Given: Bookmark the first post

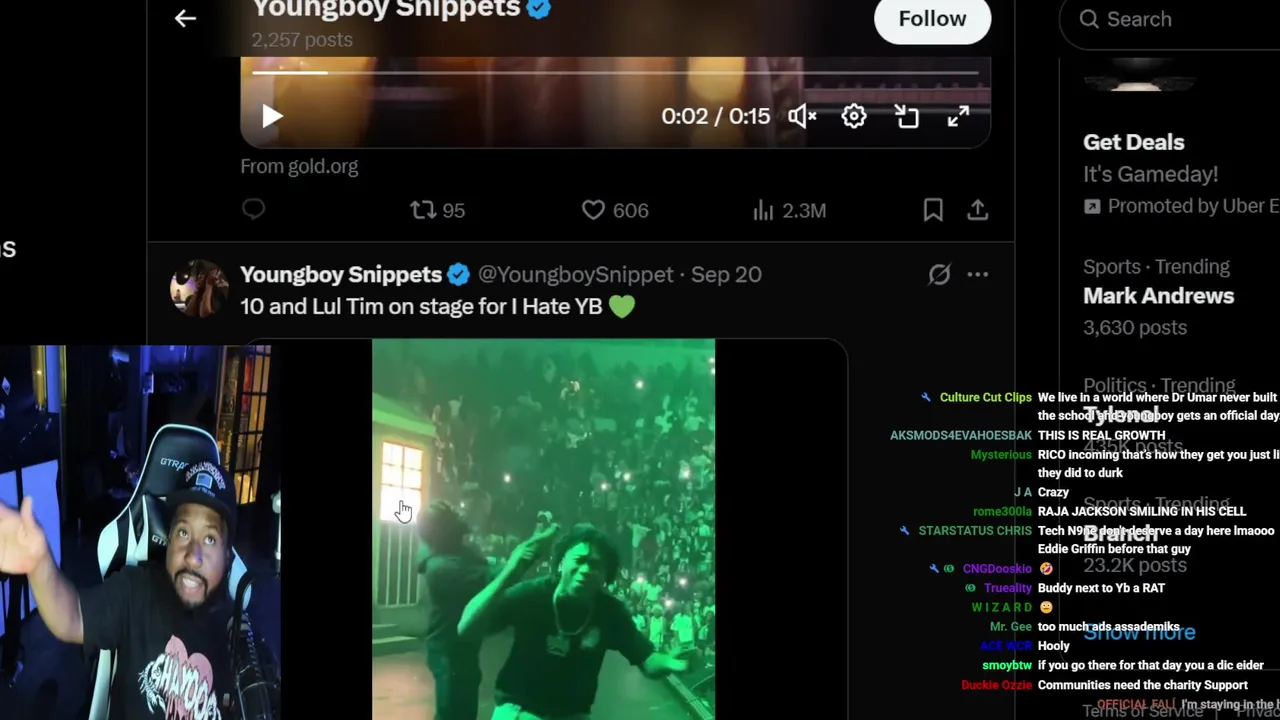Looking at the screenshot, I should pos(933,209).
